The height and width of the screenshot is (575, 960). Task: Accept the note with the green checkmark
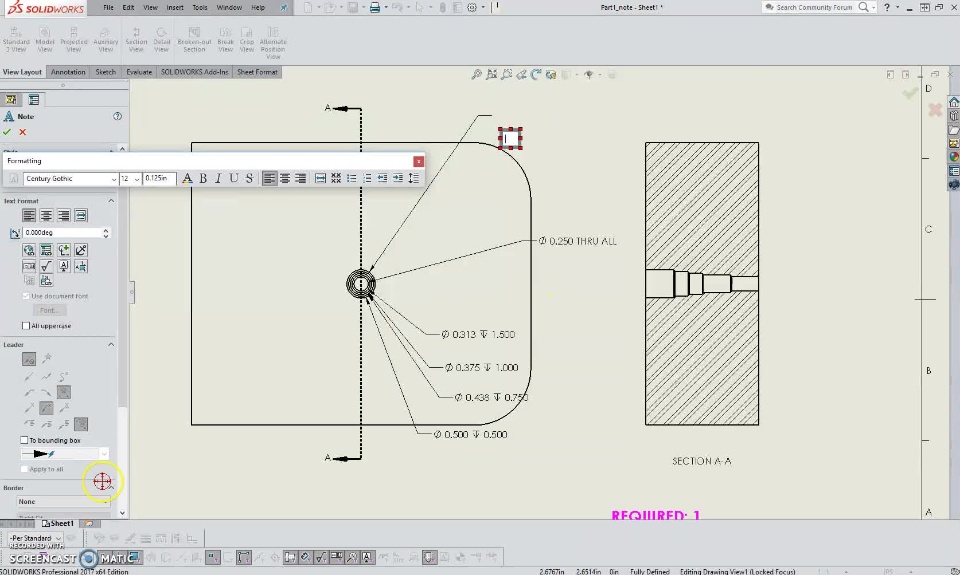[7, 132]
